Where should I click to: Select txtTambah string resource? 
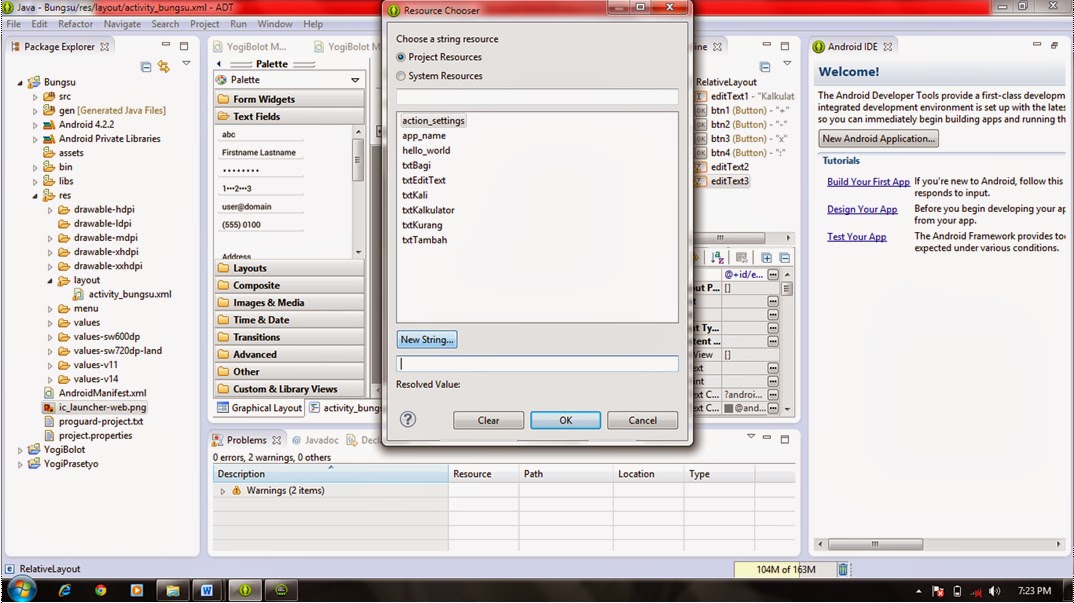coord(425,240)
